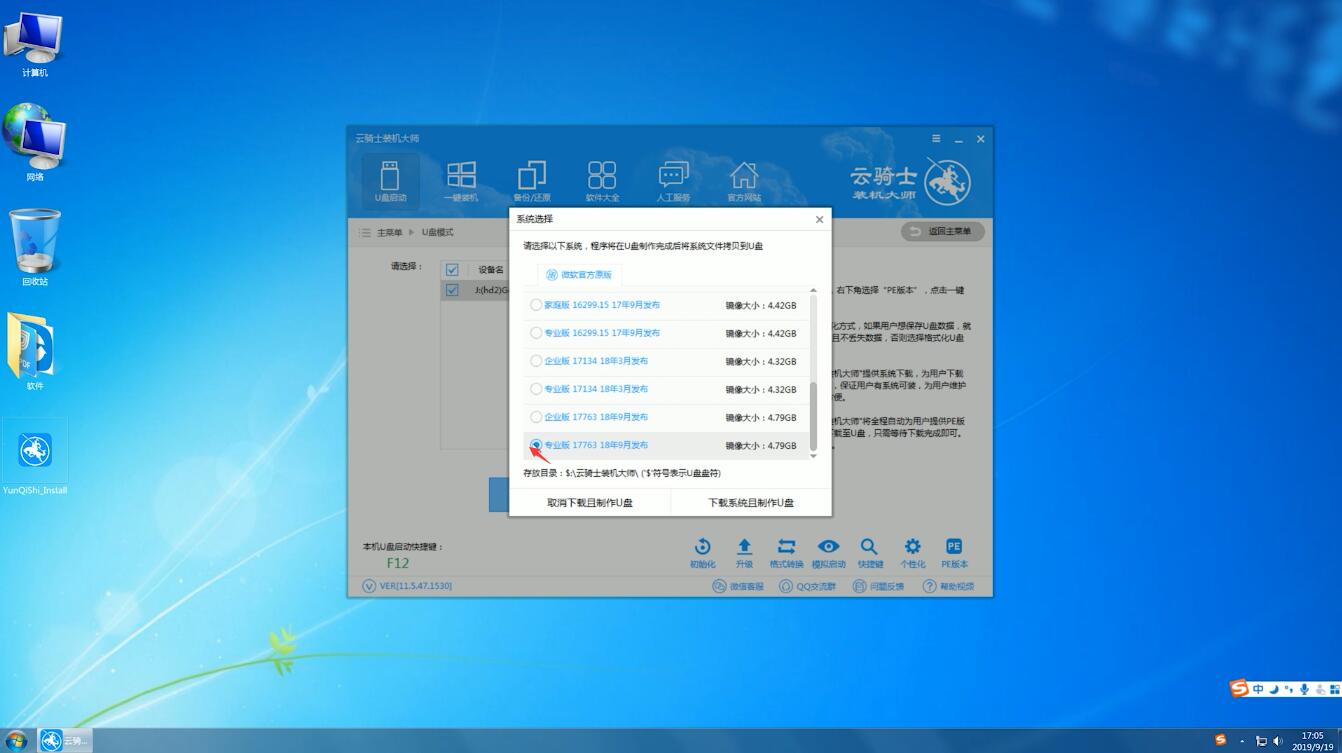Click the F12 shortcut key text

[x=398, y=563]
